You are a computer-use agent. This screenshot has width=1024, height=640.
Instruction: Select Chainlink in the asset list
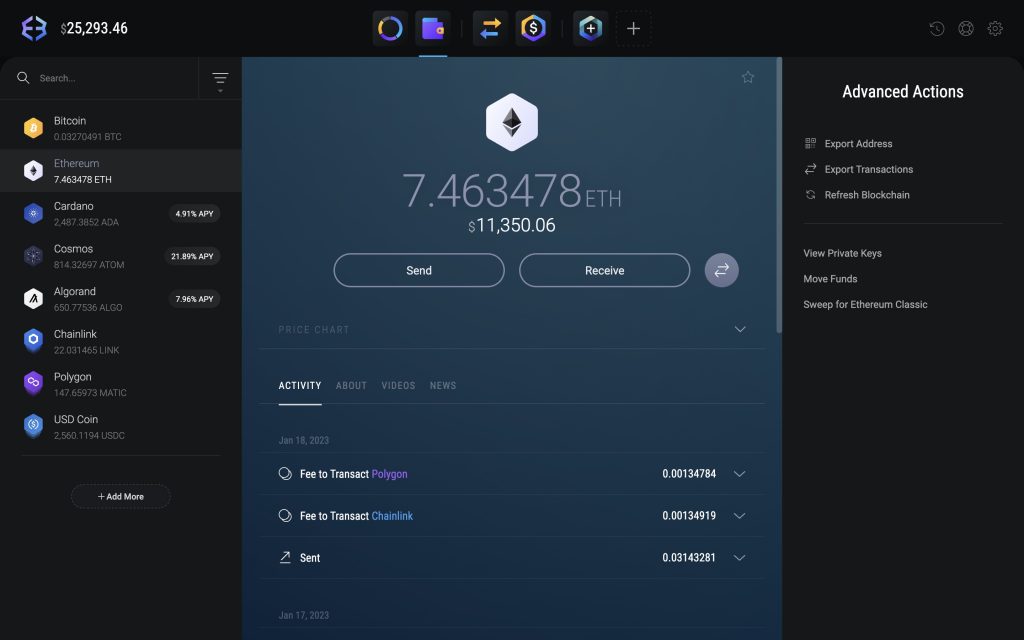(x=121, y=342)
